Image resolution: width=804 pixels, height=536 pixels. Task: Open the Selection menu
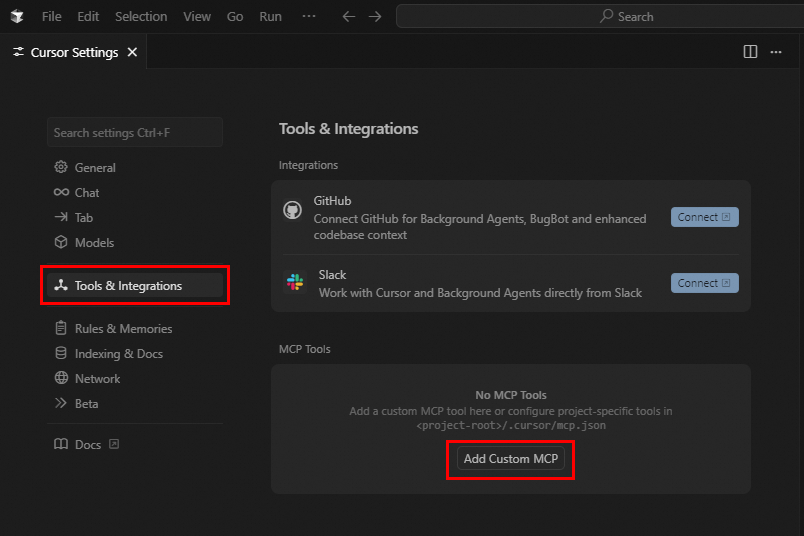pyautogui.click(x=141, y=17)
